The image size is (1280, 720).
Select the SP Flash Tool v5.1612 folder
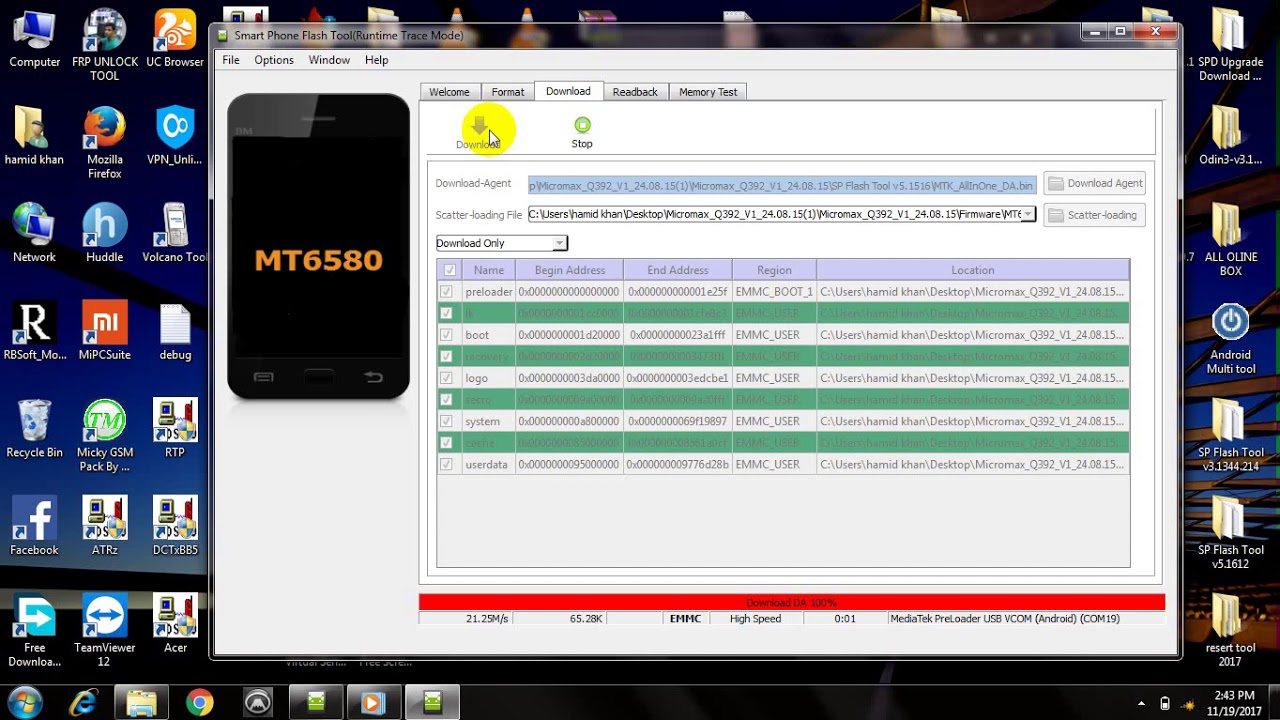click(1230, 534)
